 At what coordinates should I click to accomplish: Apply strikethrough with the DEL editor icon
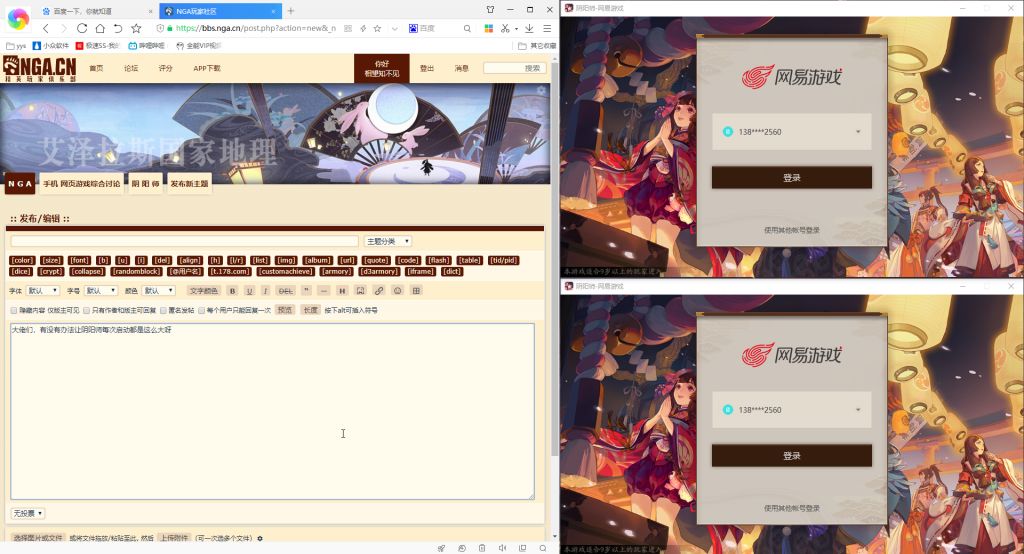(x=285, y=291)
